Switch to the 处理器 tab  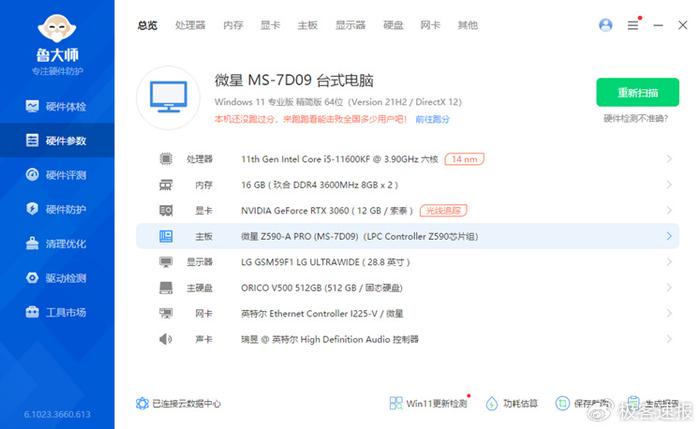190,25
